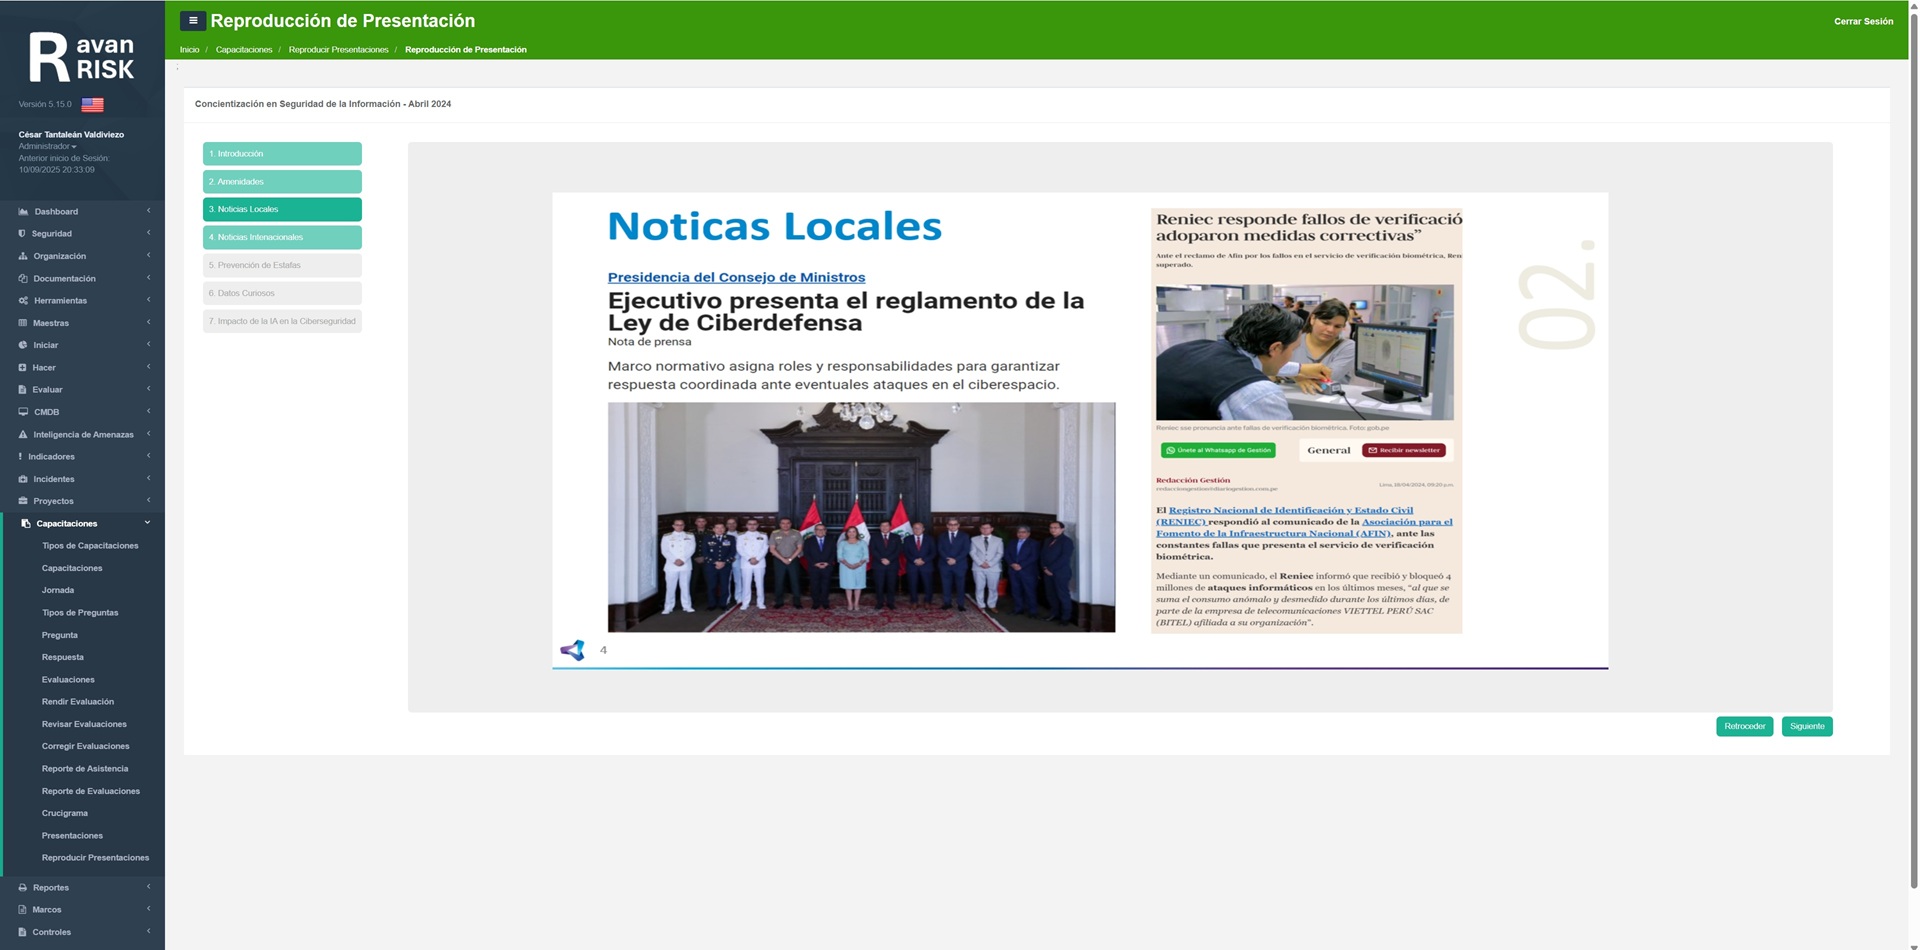
Task: Open Reporte de Asistencia submenu item
Action: pos(85,769)
